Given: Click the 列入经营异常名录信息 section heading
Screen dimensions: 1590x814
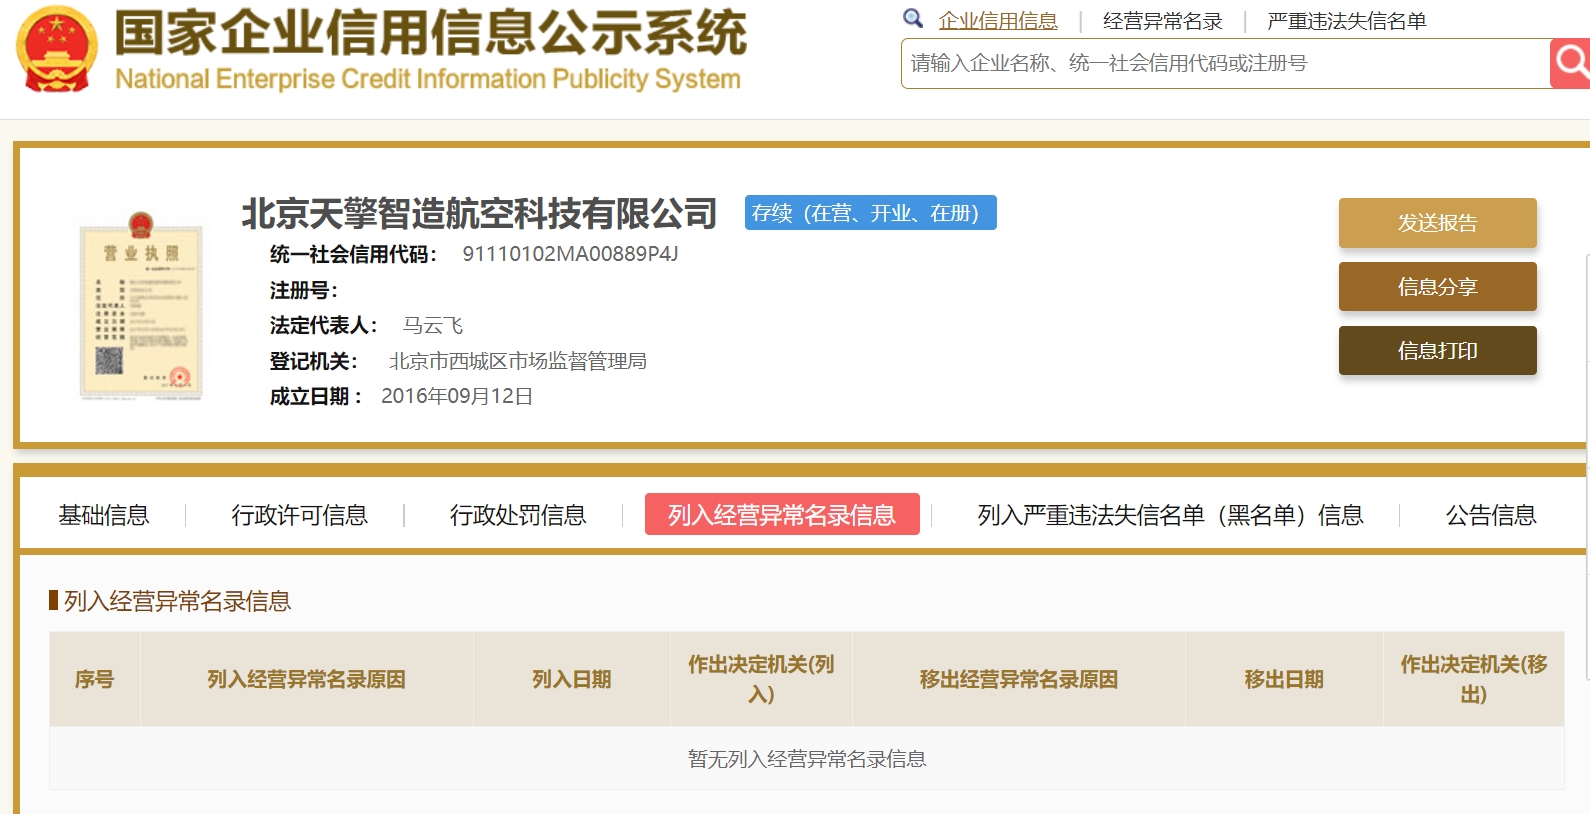Looking at the screenshot, I should pos(178,601).
